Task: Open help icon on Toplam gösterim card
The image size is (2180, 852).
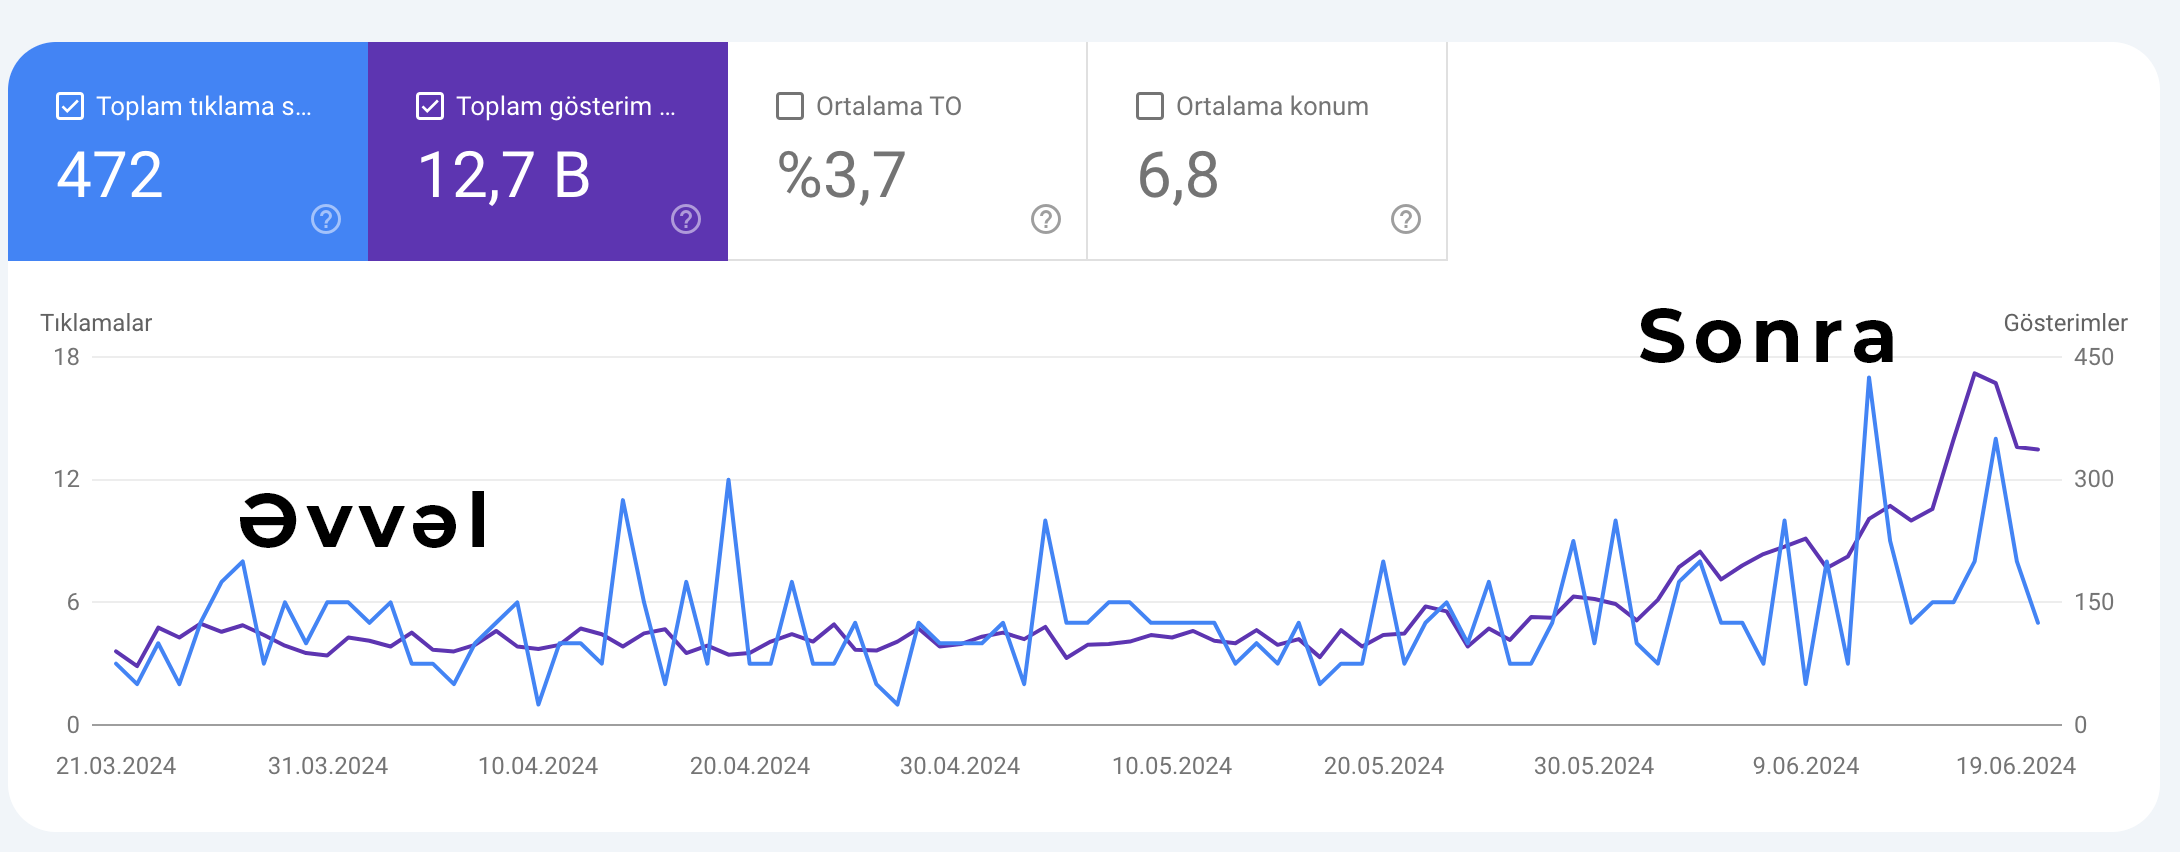Action: (686, 219)
